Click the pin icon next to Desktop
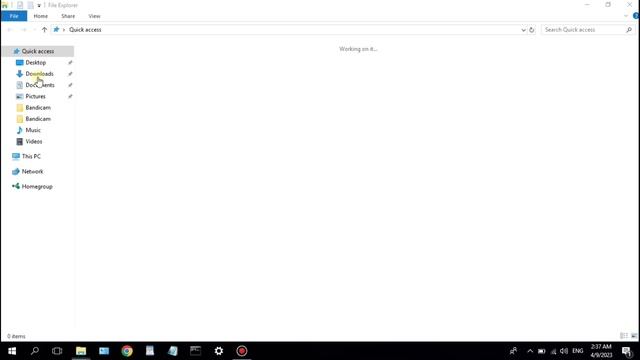 pos(70,62)
